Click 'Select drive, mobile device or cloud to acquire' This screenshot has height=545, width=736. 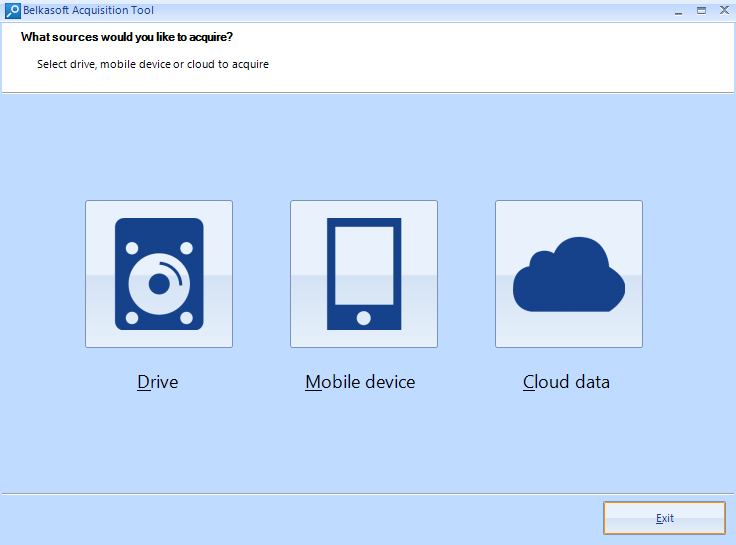tap(153, 64)
